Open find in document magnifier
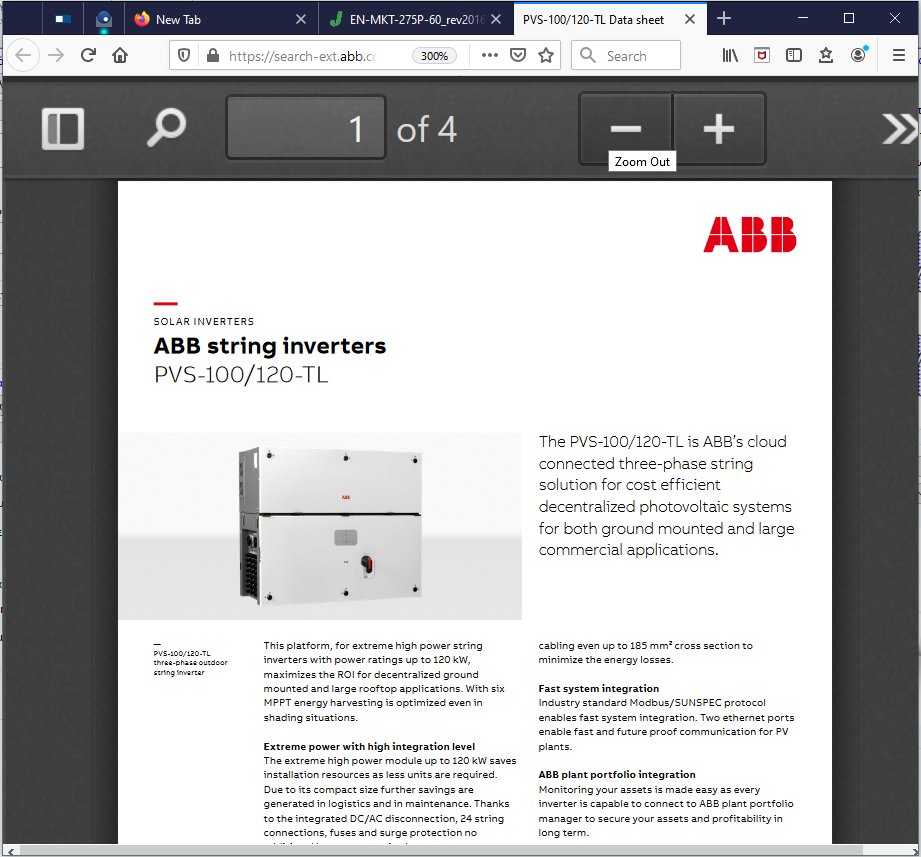 click(166, 129)
